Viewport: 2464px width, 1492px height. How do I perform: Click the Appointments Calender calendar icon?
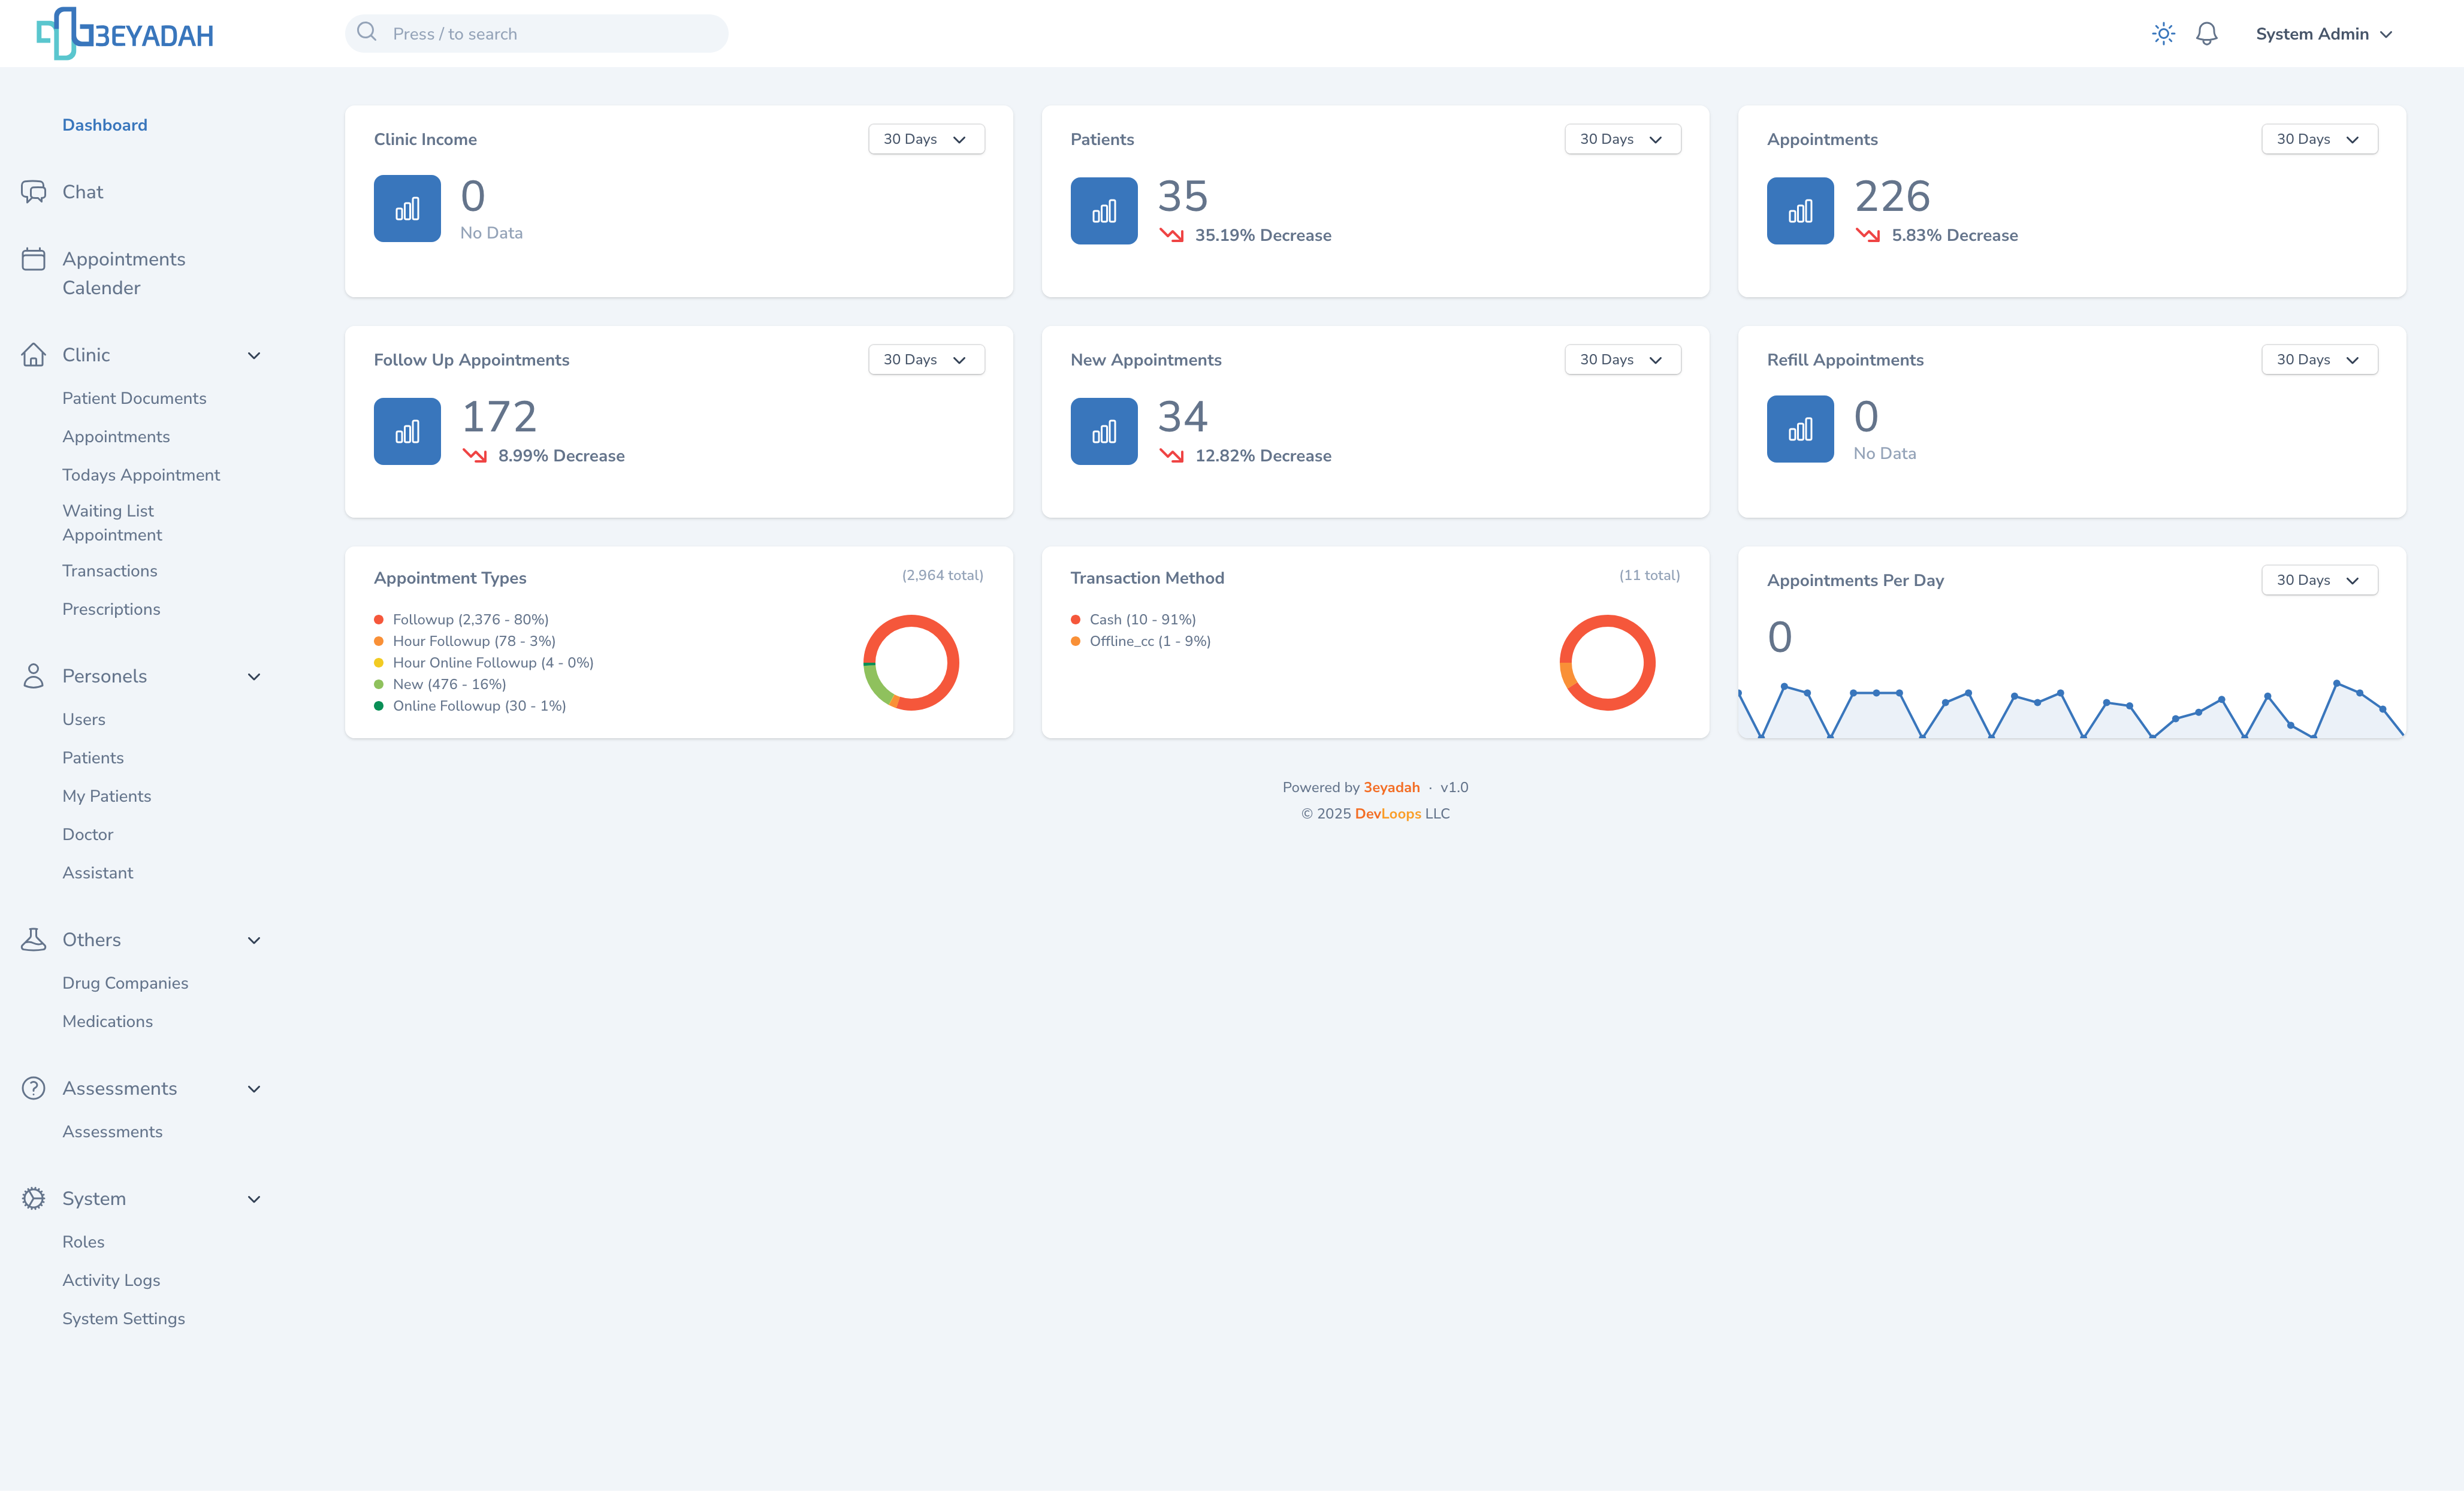tap(34, 259)
